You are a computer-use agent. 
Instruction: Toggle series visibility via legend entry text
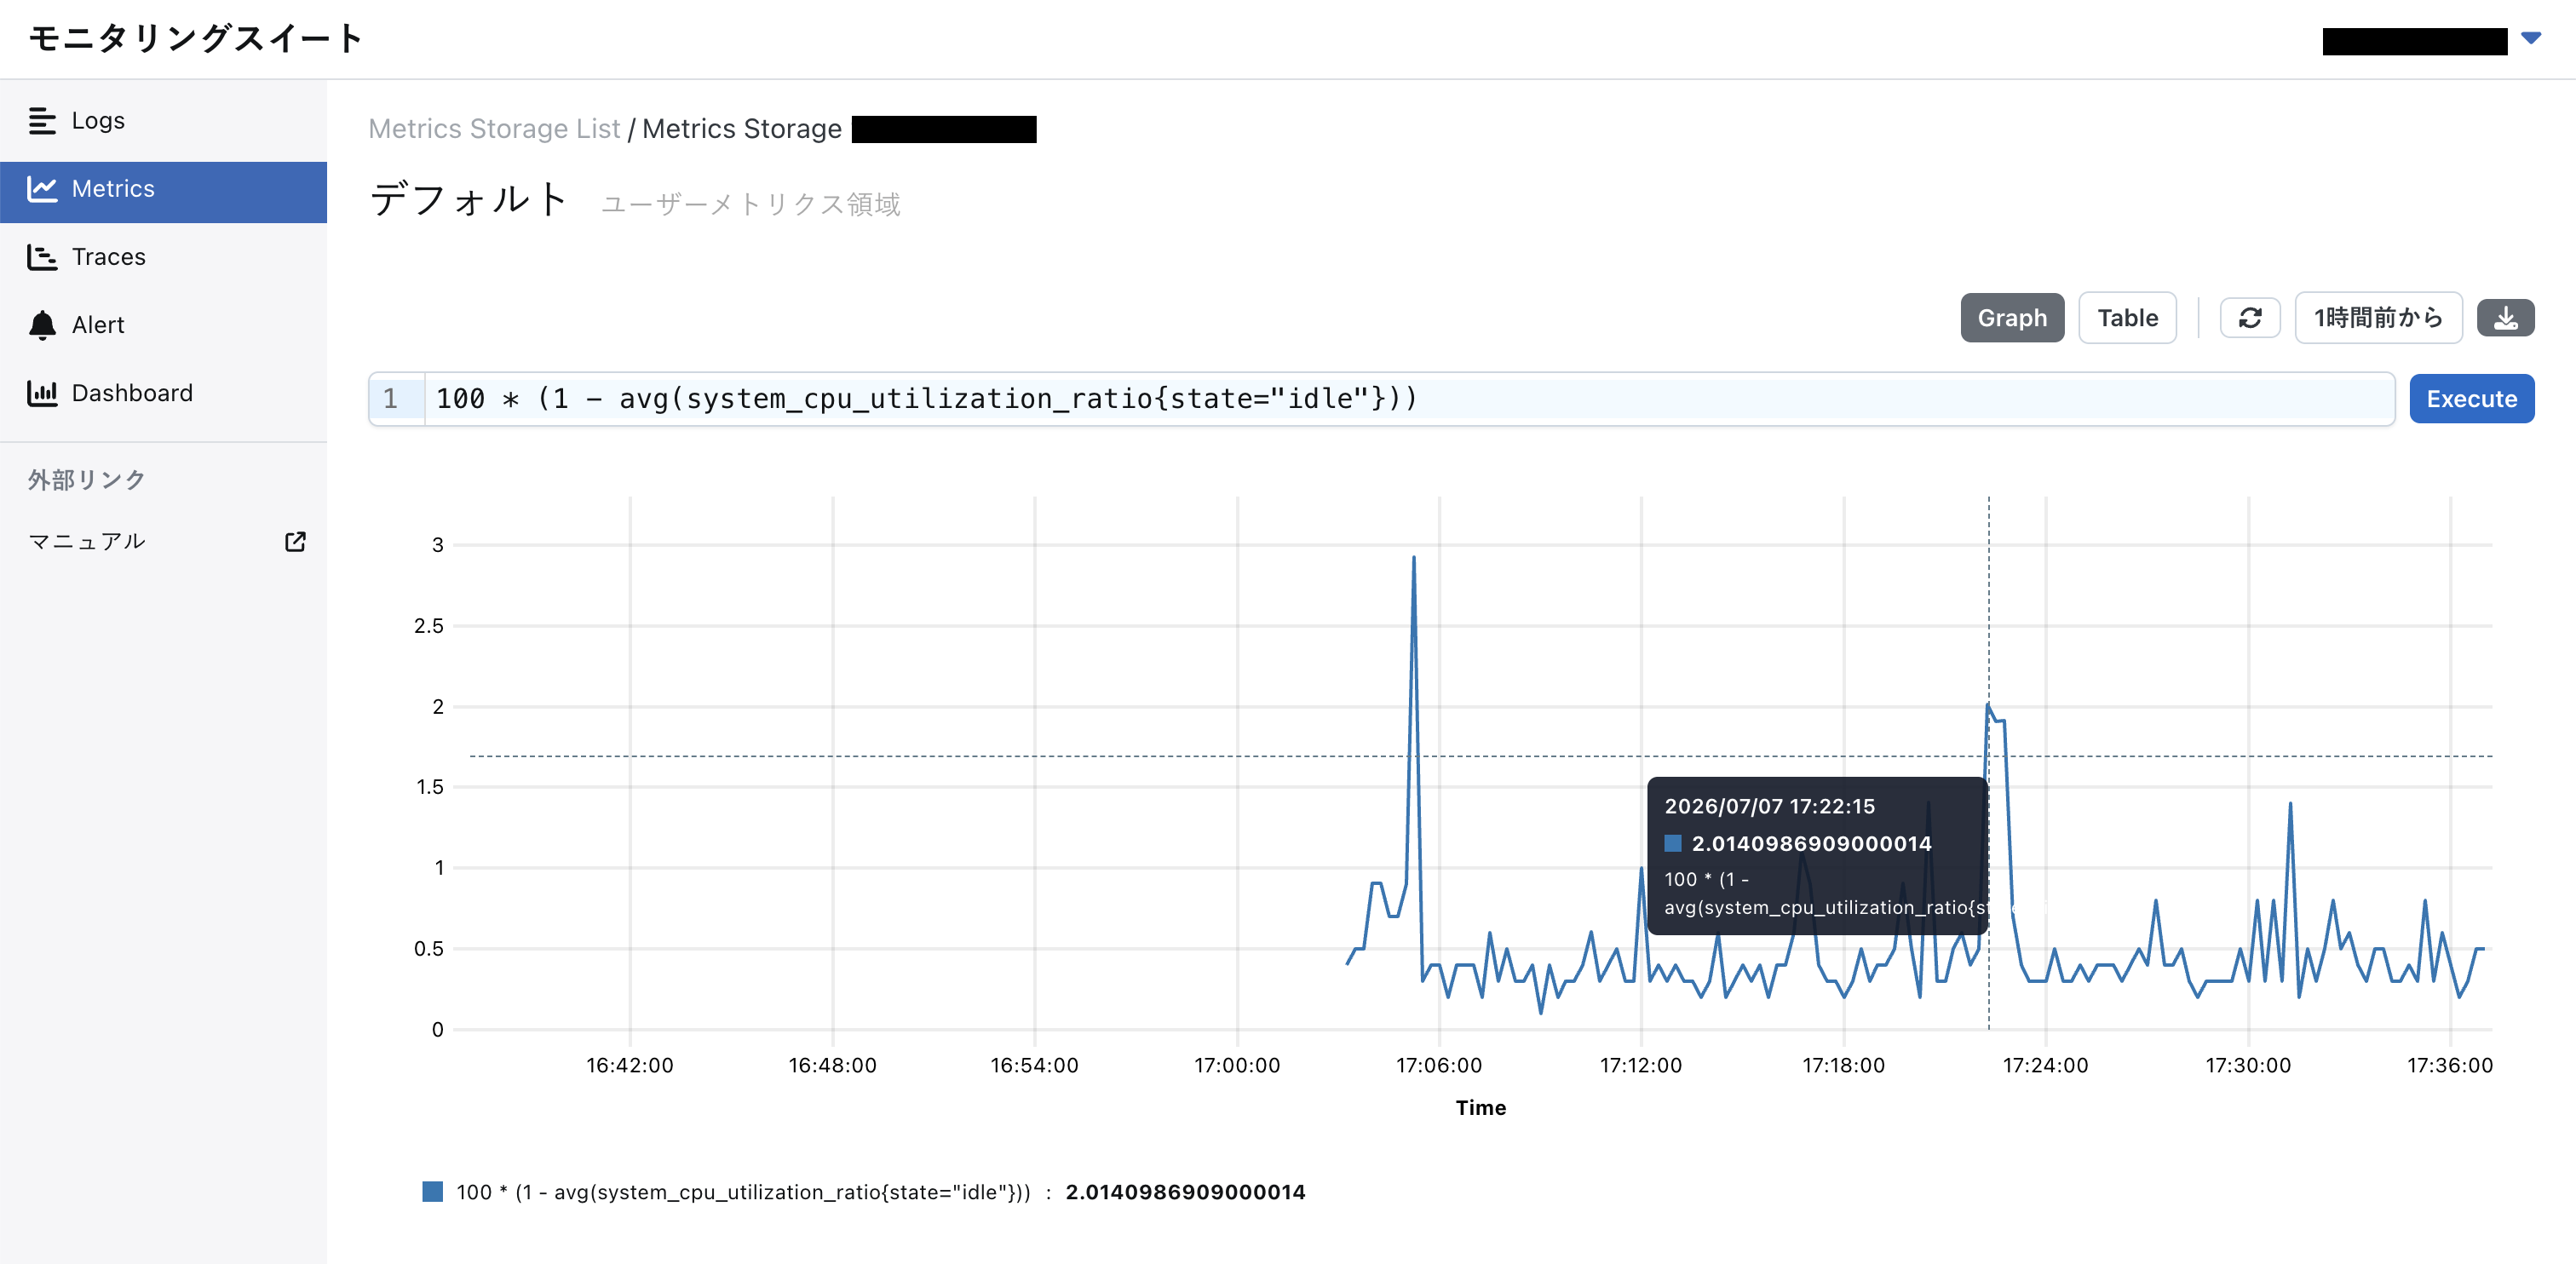tap(743, 1192)
